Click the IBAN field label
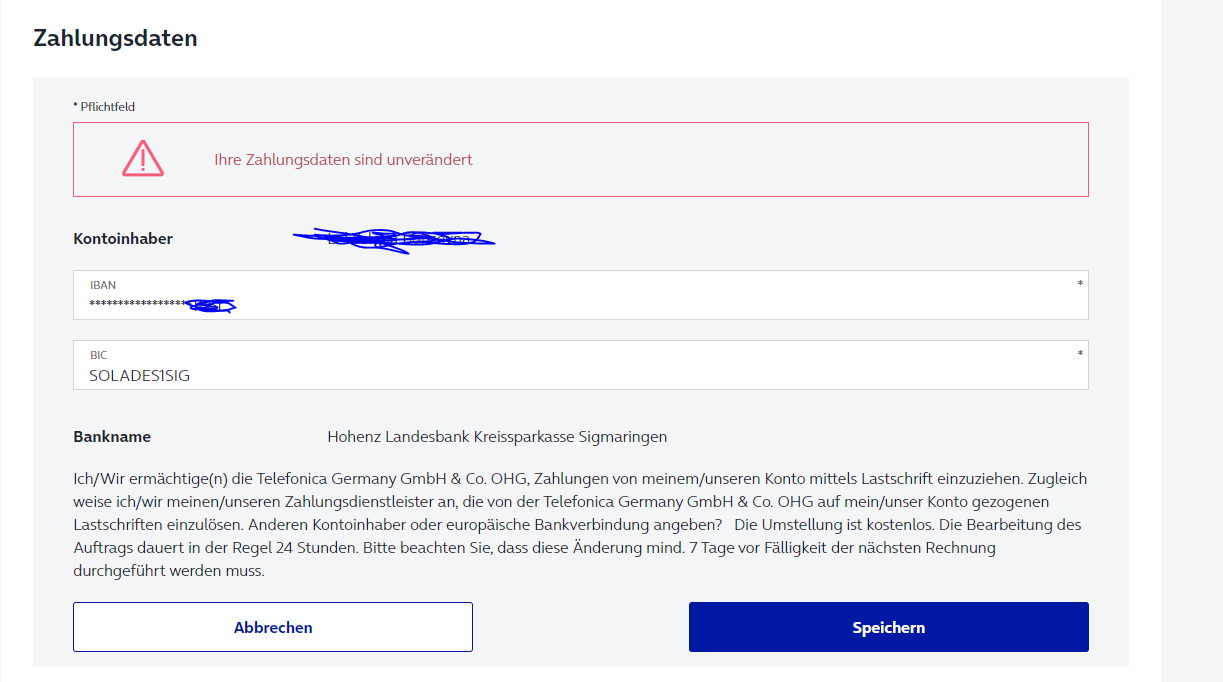The width and height of the screenshot is (1223, 682). 103,285
